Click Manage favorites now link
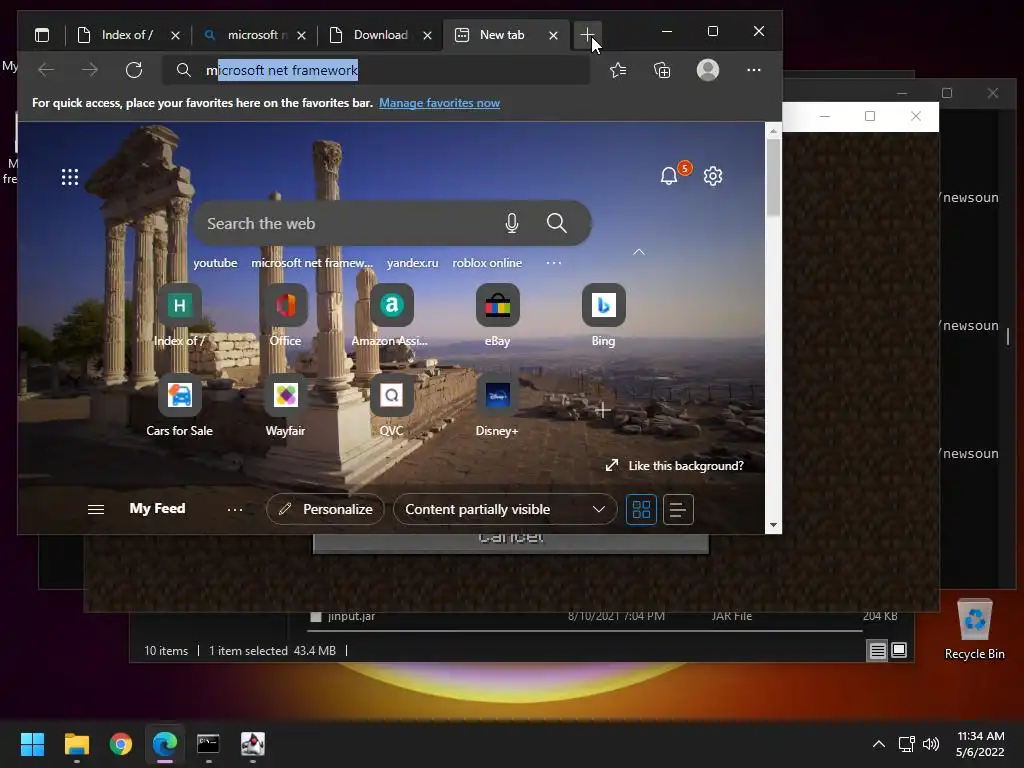 [x=440, y=103]
